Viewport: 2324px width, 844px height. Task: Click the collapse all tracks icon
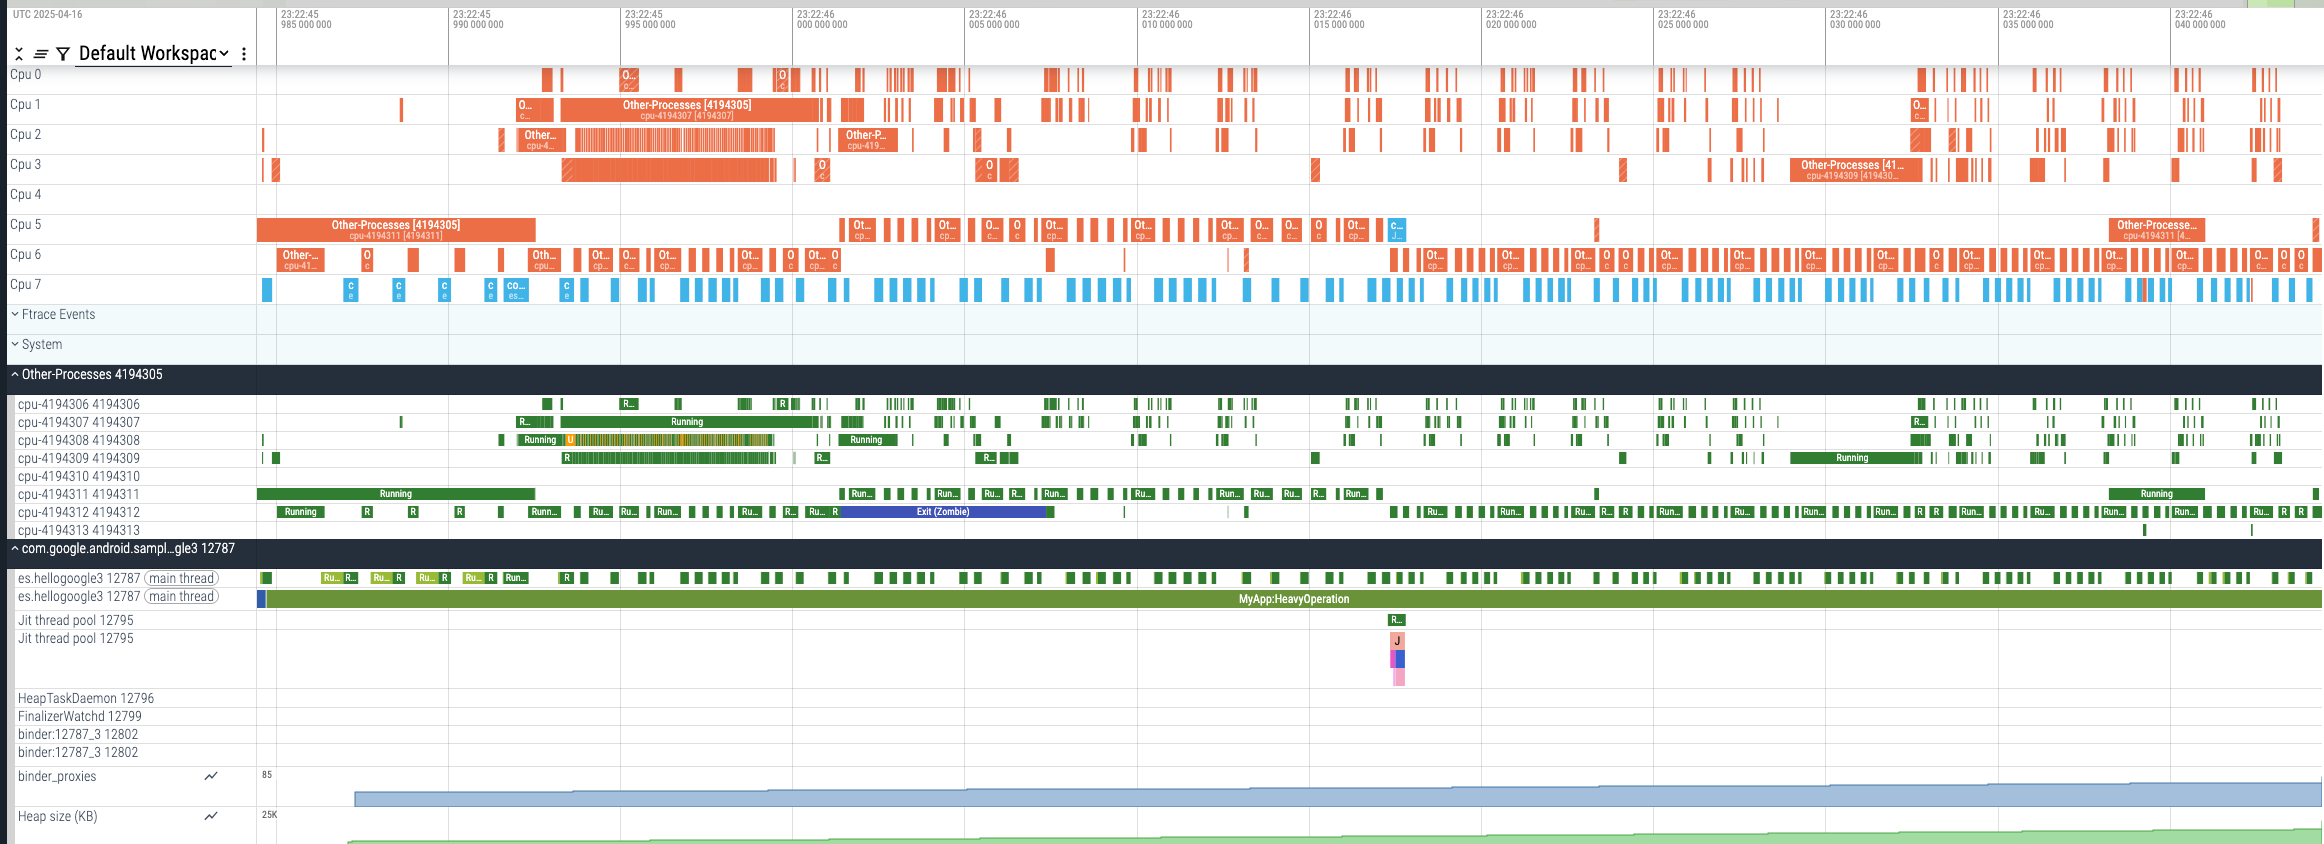[19, 54]
